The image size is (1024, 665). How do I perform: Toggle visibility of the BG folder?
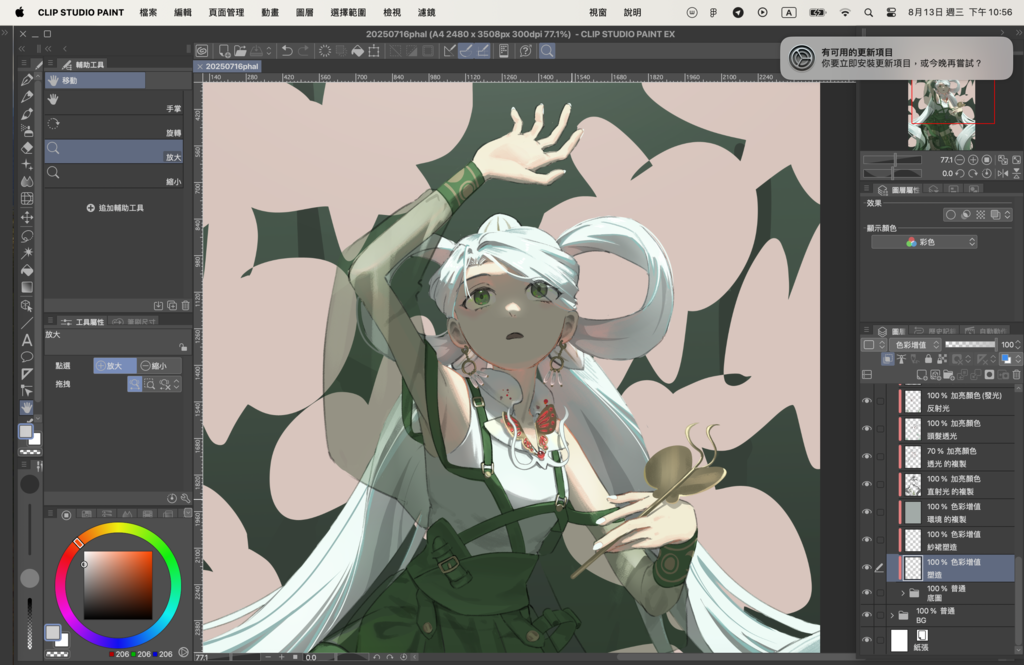point(867,615)
